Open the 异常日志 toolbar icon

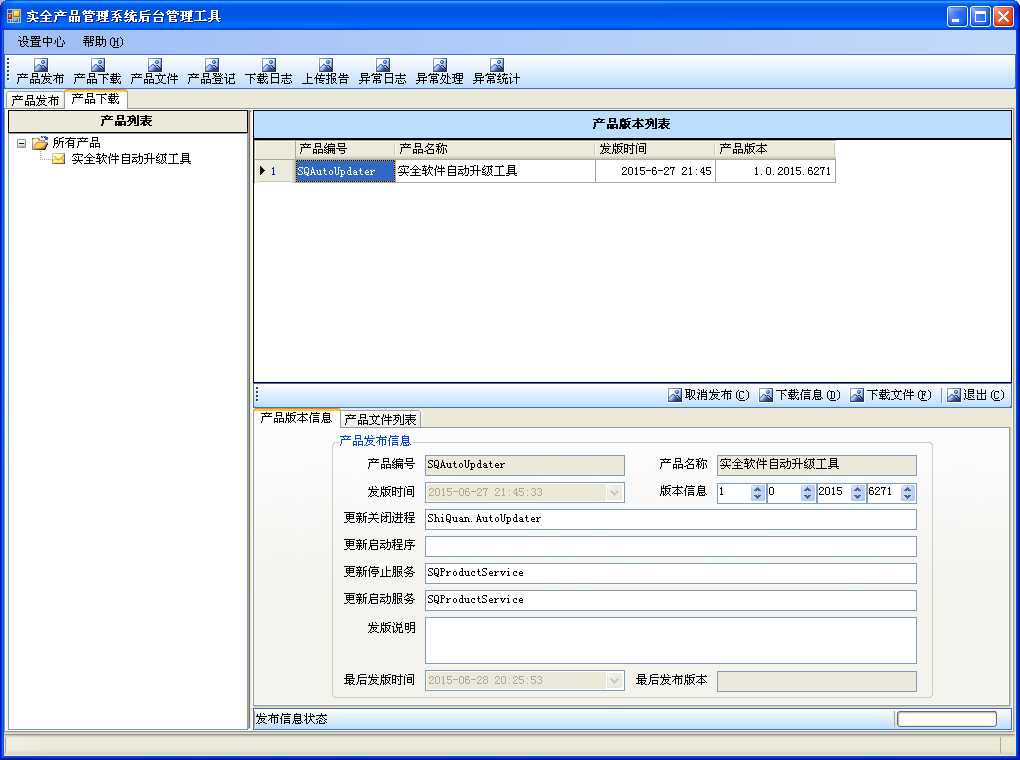coord(382,72)
